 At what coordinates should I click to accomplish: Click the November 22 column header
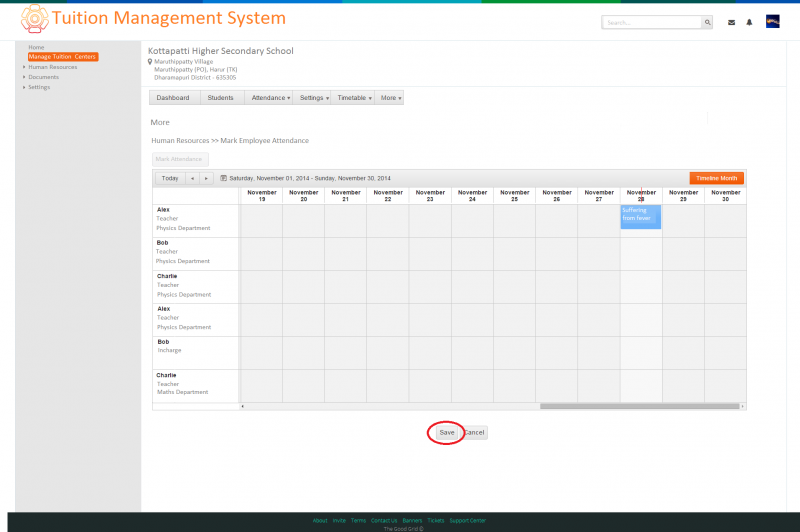tap(388, 196)
